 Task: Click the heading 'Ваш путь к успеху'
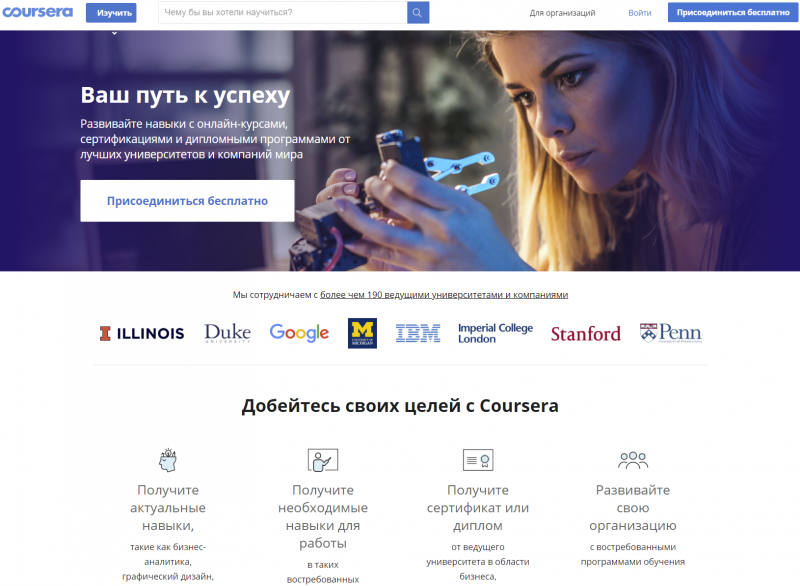pyautogui.click(x=185, y=95)
